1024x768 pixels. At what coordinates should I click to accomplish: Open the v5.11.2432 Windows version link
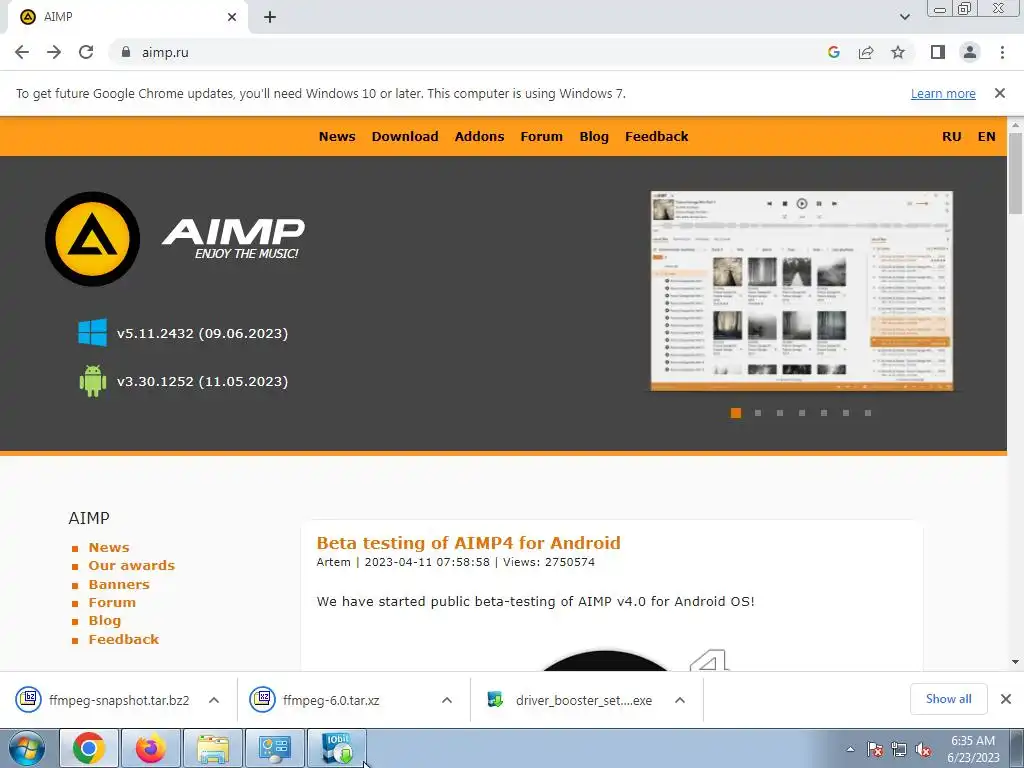(202, 333)
